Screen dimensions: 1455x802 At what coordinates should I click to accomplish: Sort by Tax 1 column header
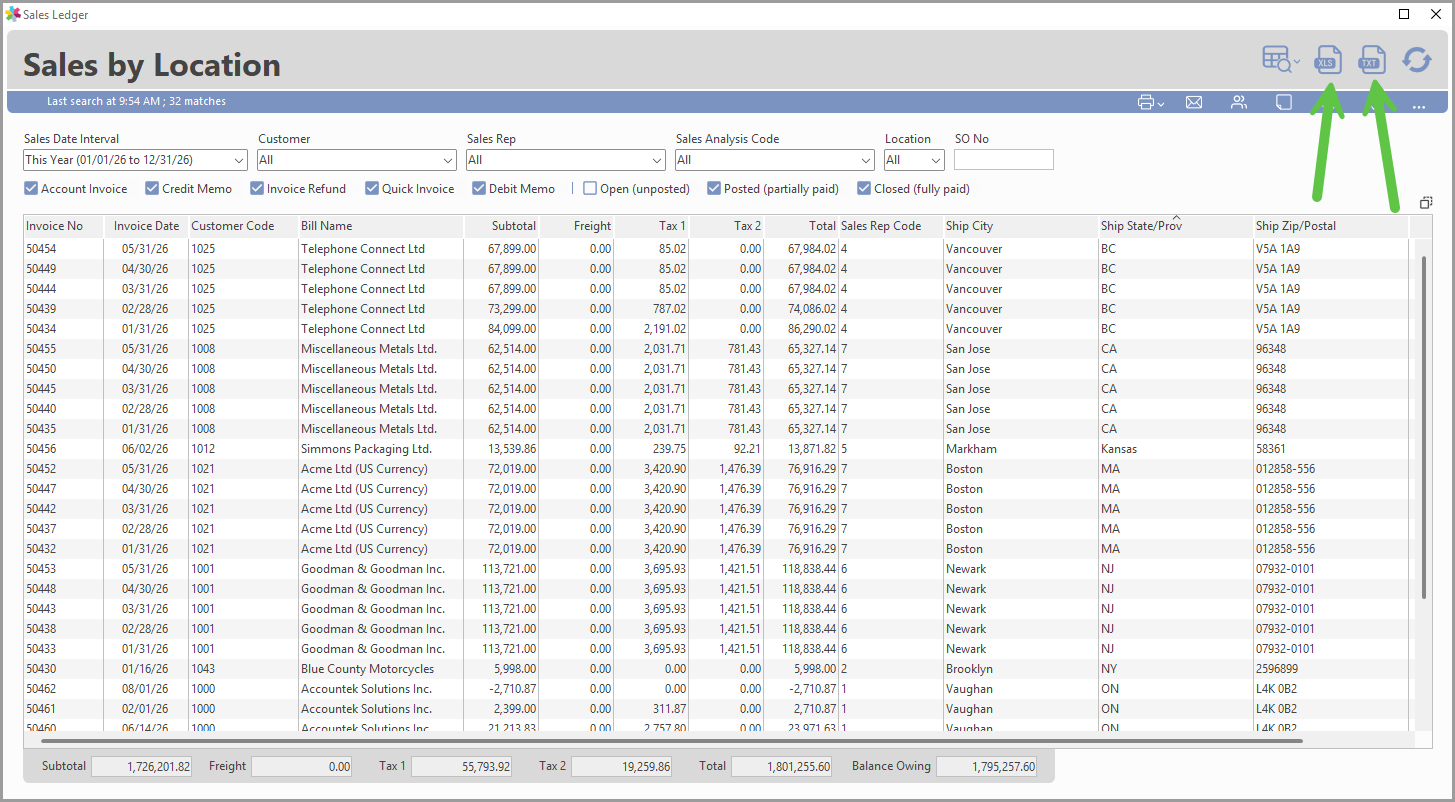652,226
